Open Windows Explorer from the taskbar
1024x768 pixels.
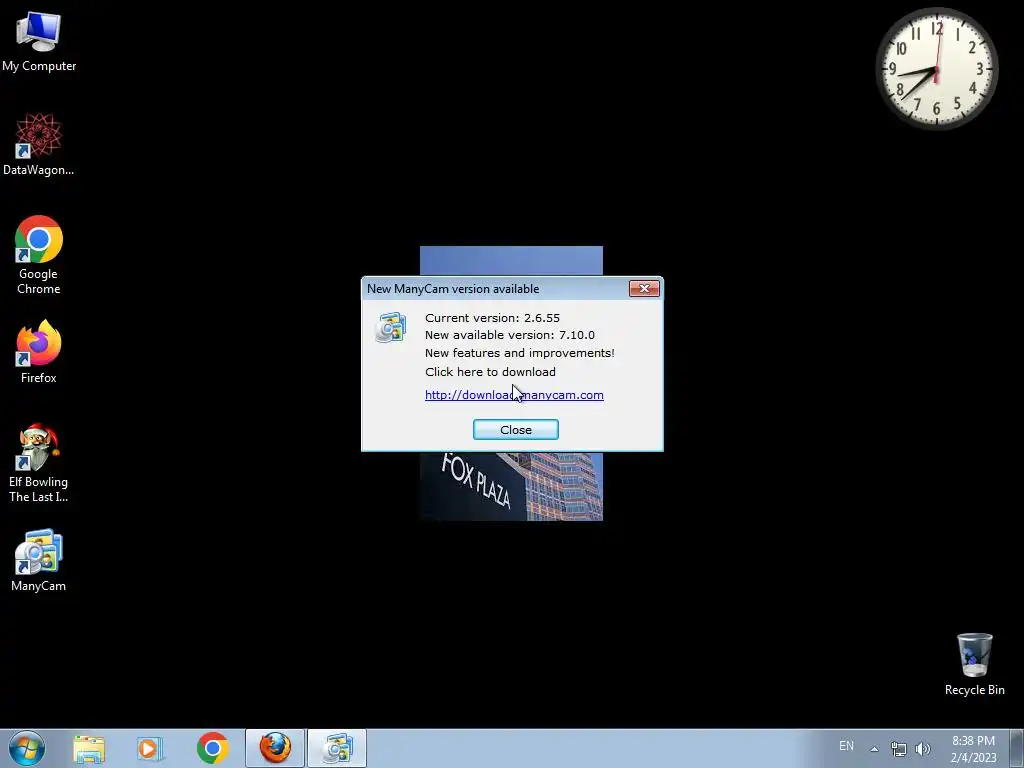click(89, 748)
